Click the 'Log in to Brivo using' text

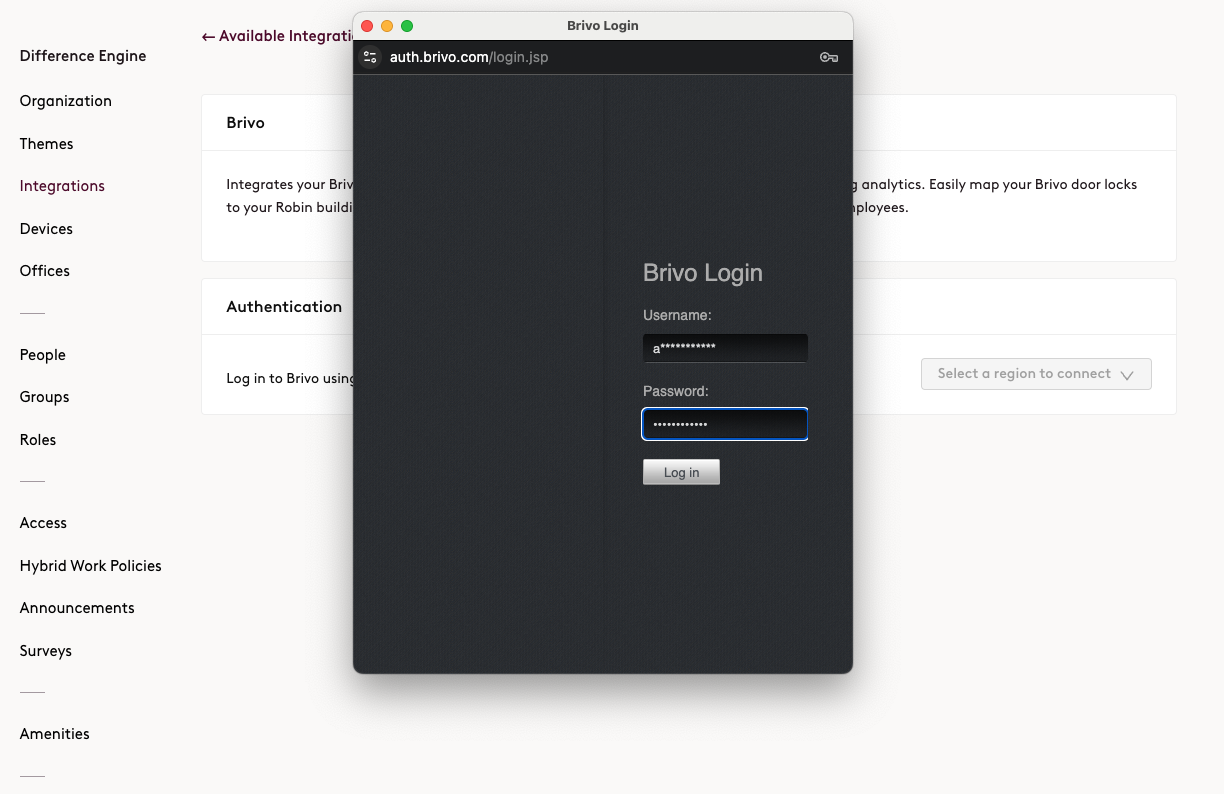click(290, 379)
